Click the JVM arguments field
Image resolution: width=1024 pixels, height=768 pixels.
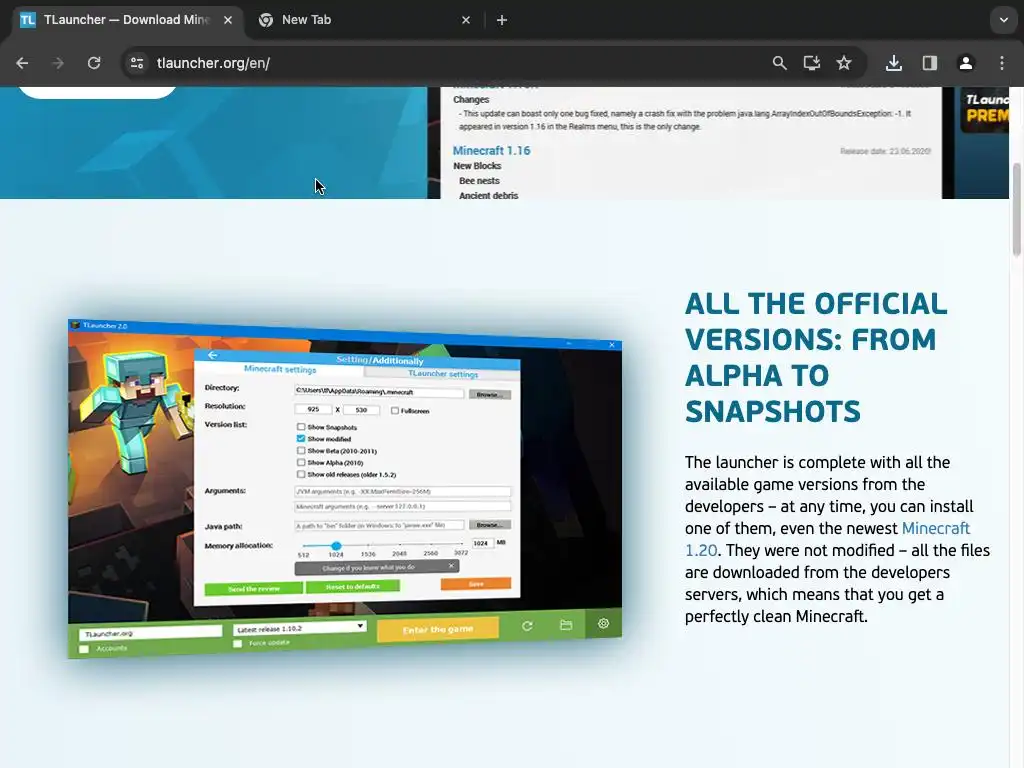402,491
